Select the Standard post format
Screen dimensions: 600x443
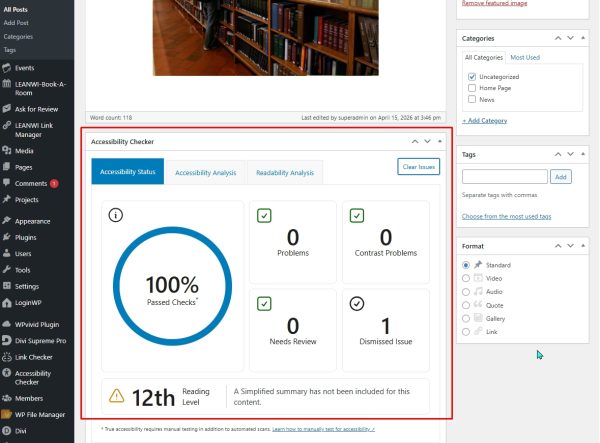pyautogui.click(x=466, y=265)
